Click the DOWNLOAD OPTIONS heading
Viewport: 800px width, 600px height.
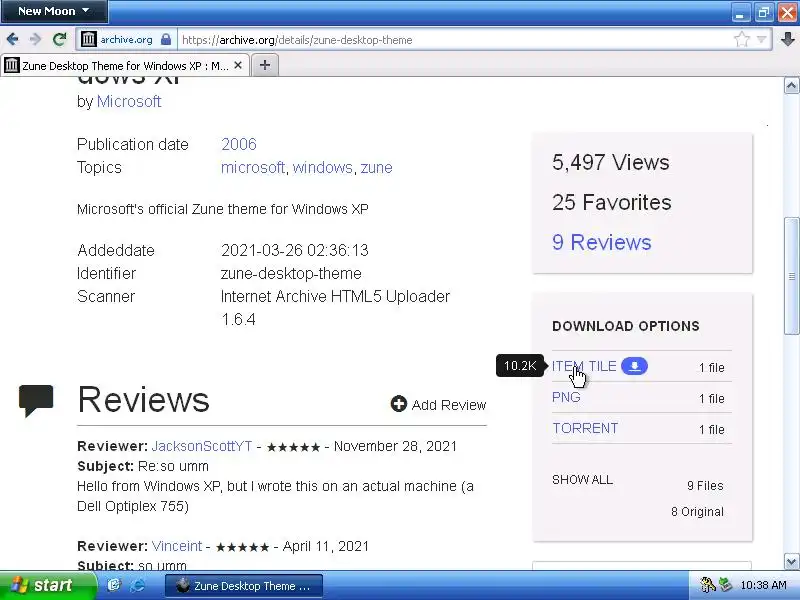coord(626,326)
